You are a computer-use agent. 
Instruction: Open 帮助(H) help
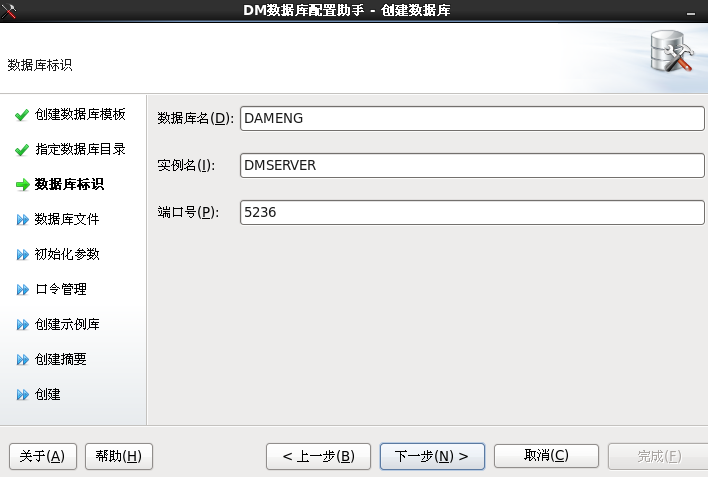pos(119,456)
